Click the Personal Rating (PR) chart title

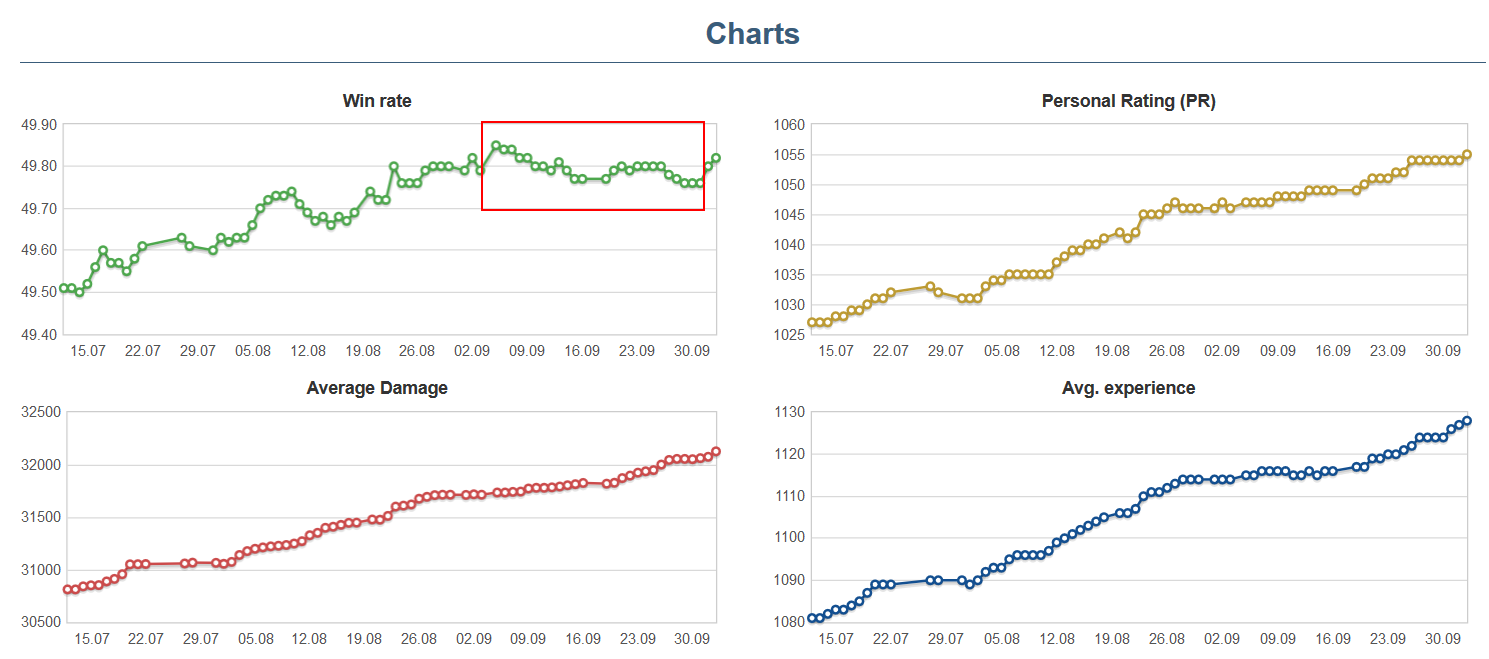pos(1128,101)
